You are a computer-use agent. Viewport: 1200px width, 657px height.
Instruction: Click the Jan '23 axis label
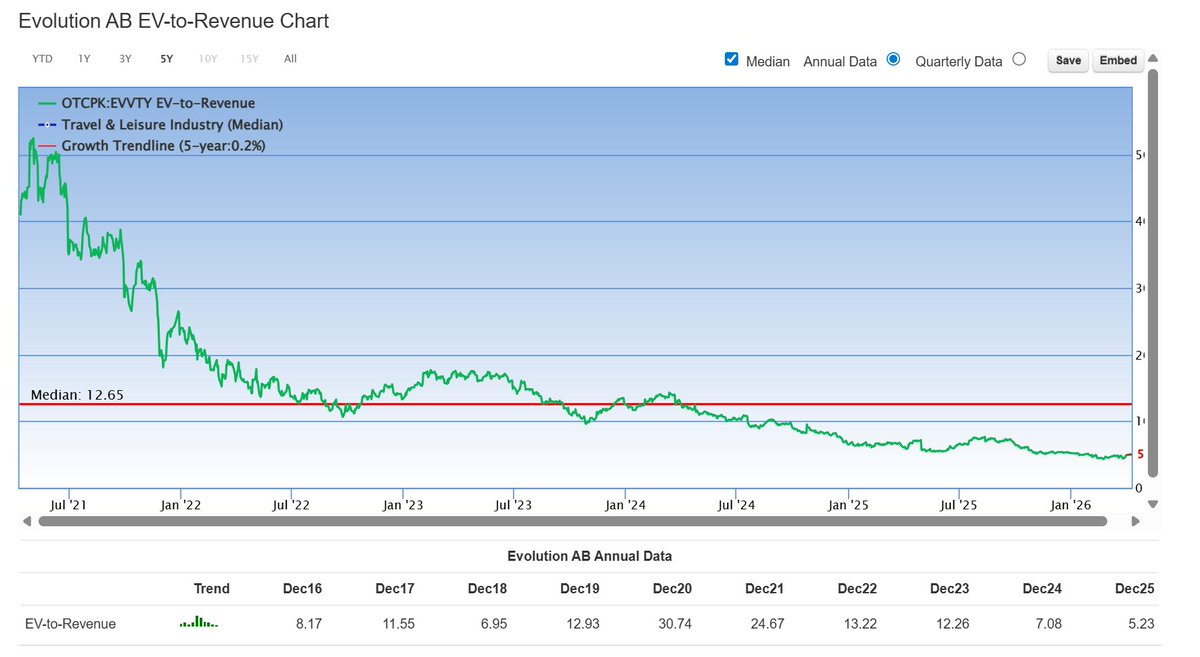click(x=403, y=505)
